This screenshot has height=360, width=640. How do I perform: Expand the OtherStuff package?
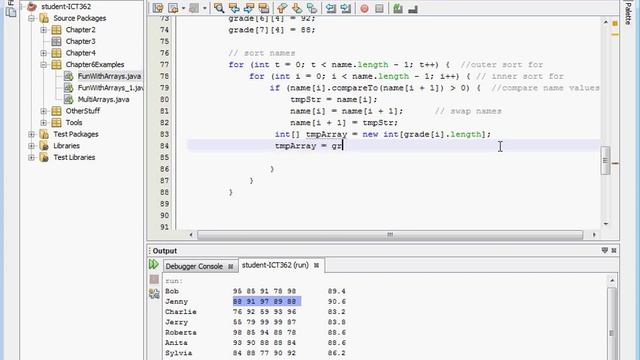click(x=44, y=111)
